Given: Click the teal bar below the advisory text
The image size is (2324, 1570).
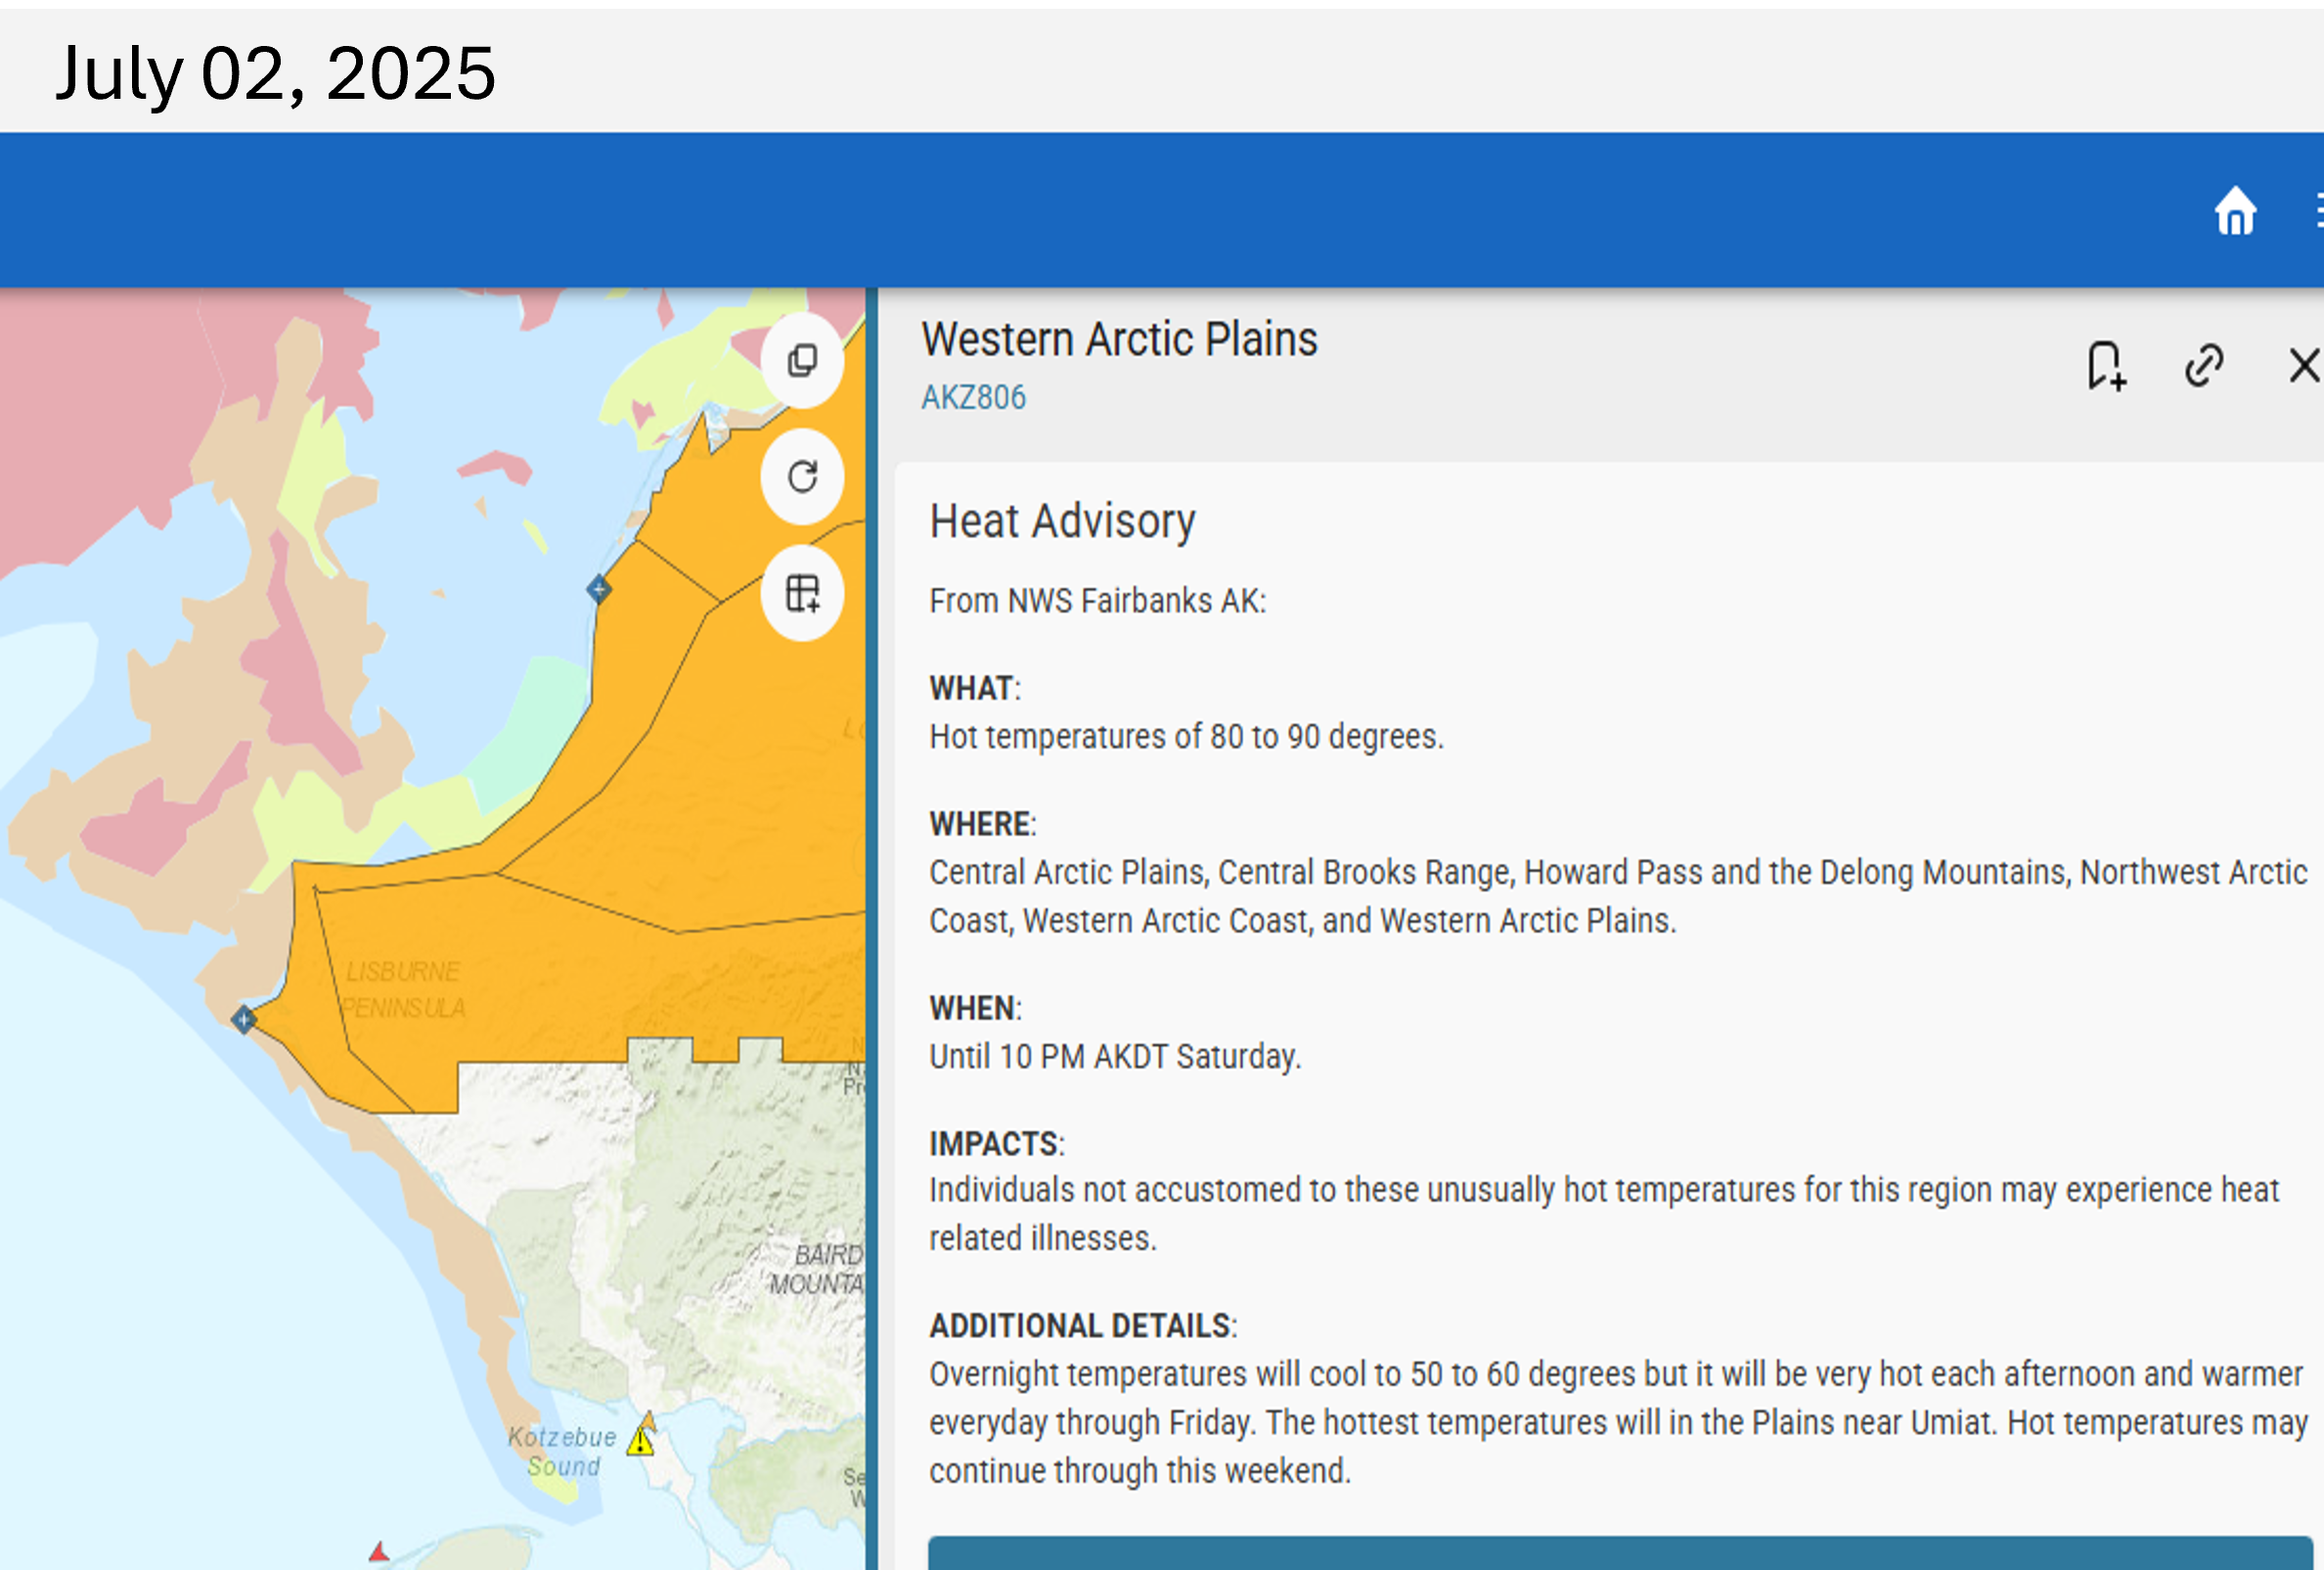Looking at the screenshot, I should coord(1620,1553).
